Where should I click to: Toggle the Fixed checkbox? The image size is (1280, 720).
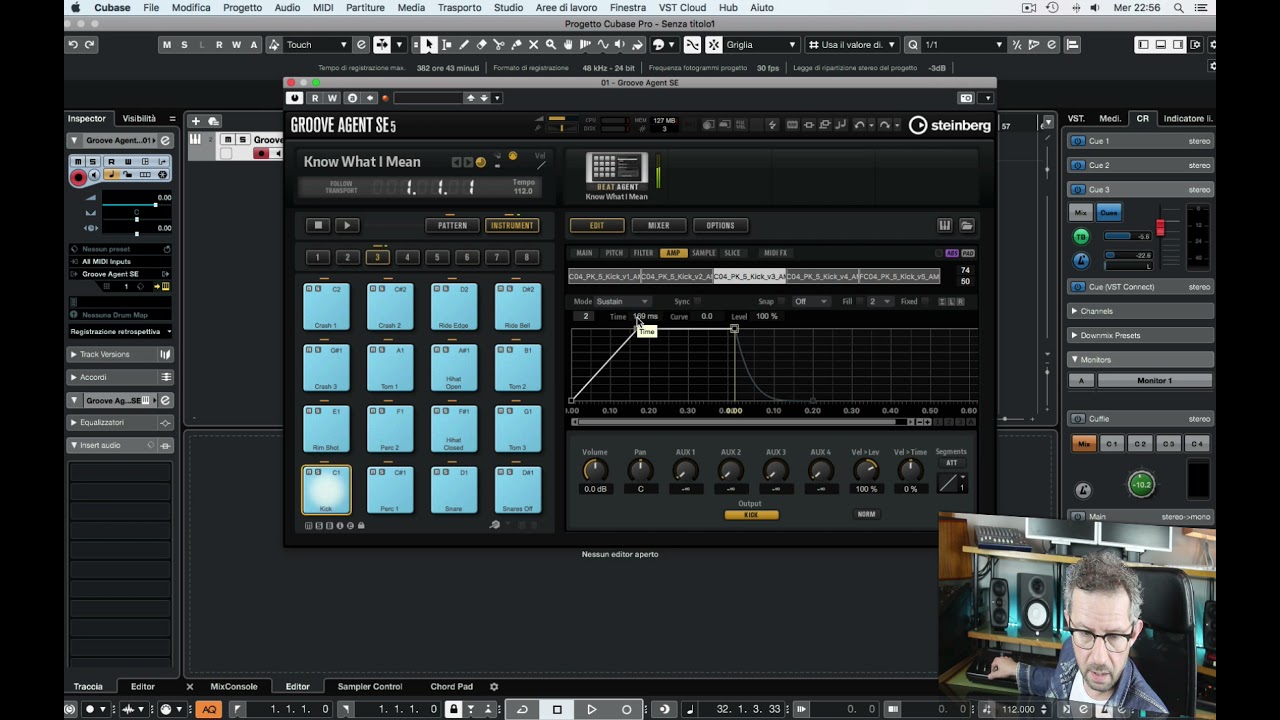tap(926, 301)
